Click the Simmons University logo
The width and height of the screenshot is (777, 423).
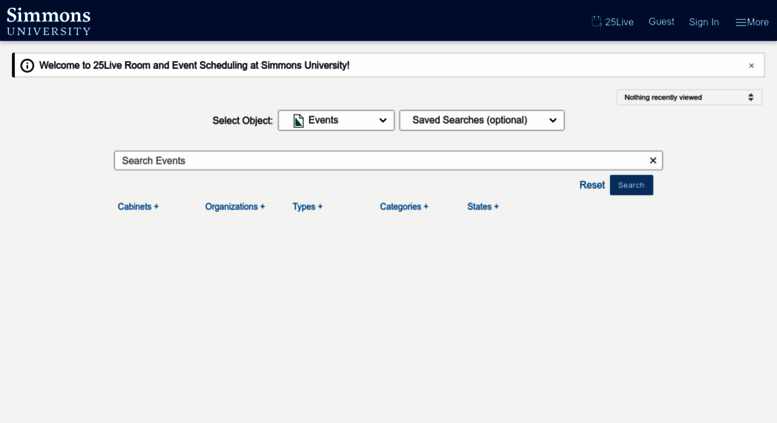(x=49, y=21)
